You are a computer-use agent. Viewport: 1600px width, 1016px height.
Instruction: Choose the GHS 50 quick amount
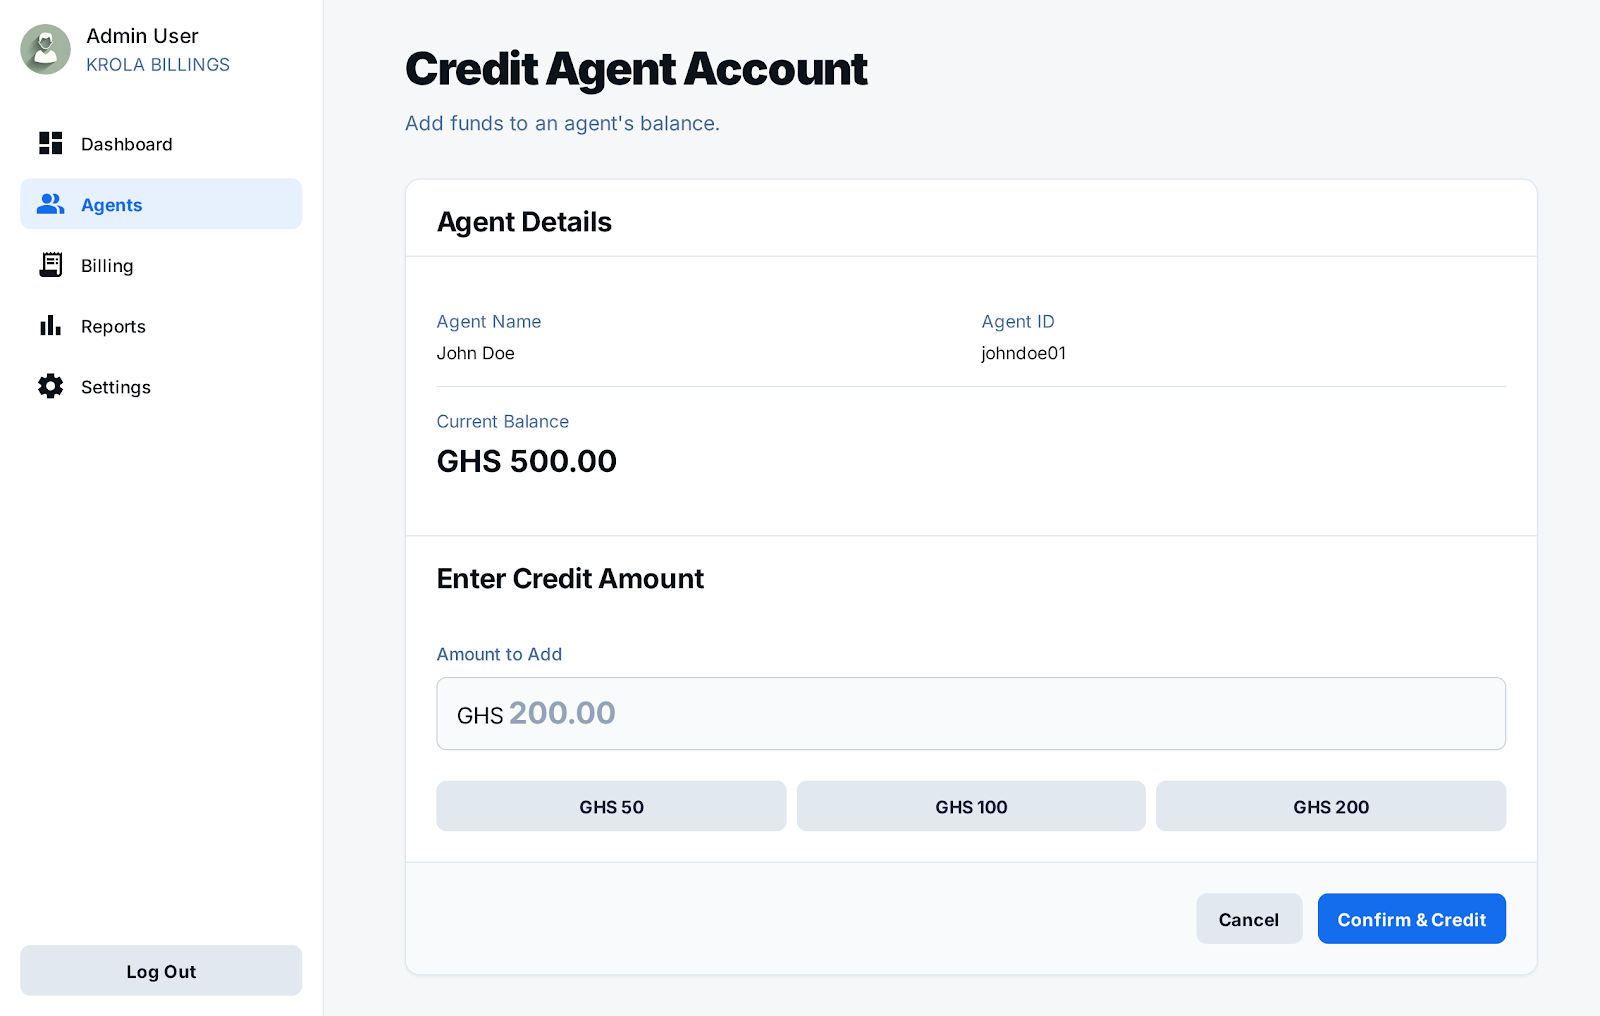[x=611, y=807]
